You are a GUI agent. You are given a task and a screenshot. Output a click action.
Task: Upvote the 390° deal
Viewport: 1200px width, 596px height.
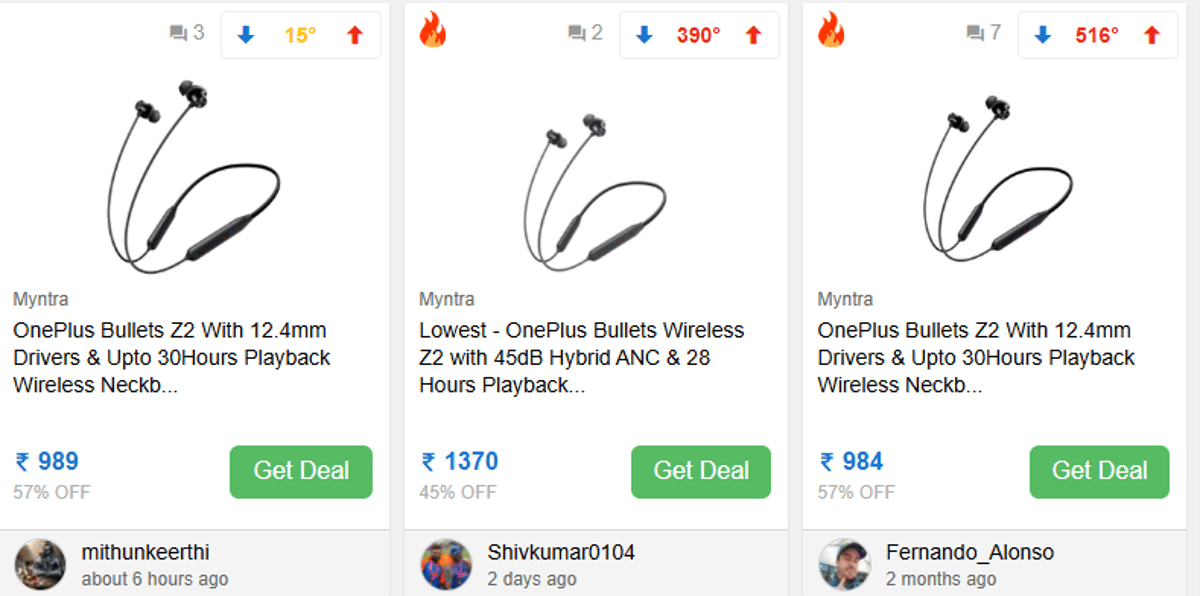[x=753, y=35]
